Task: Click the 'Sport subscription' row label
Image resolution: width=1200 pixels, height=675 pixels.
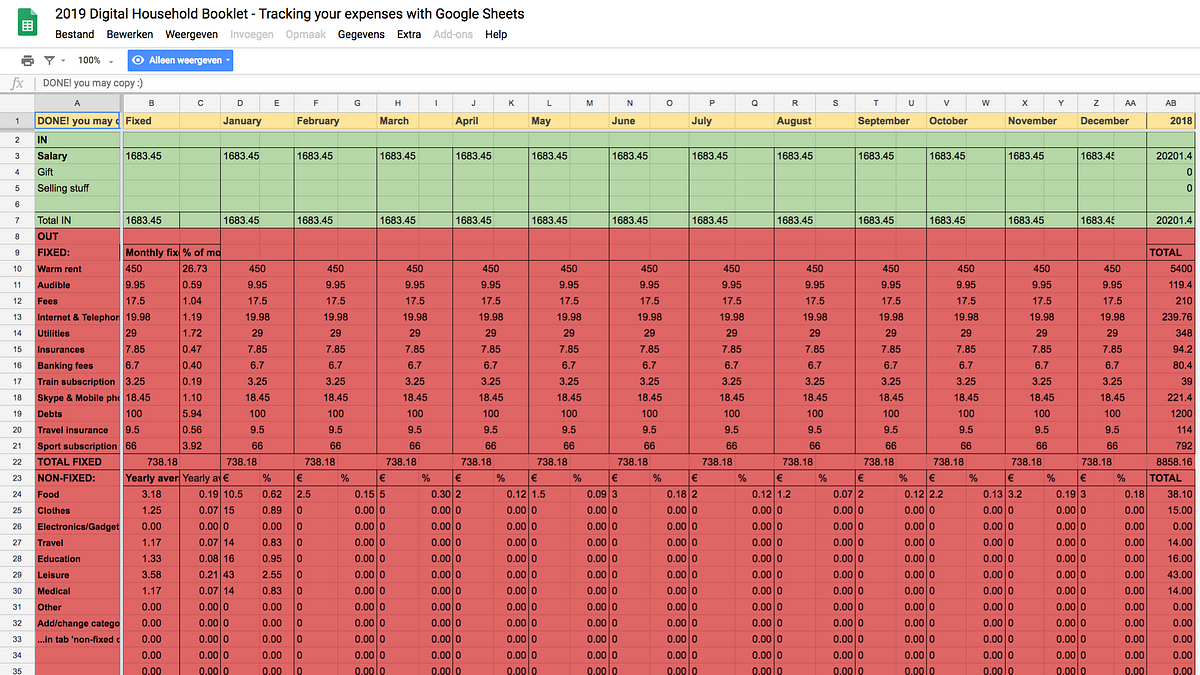Action: 77,446
